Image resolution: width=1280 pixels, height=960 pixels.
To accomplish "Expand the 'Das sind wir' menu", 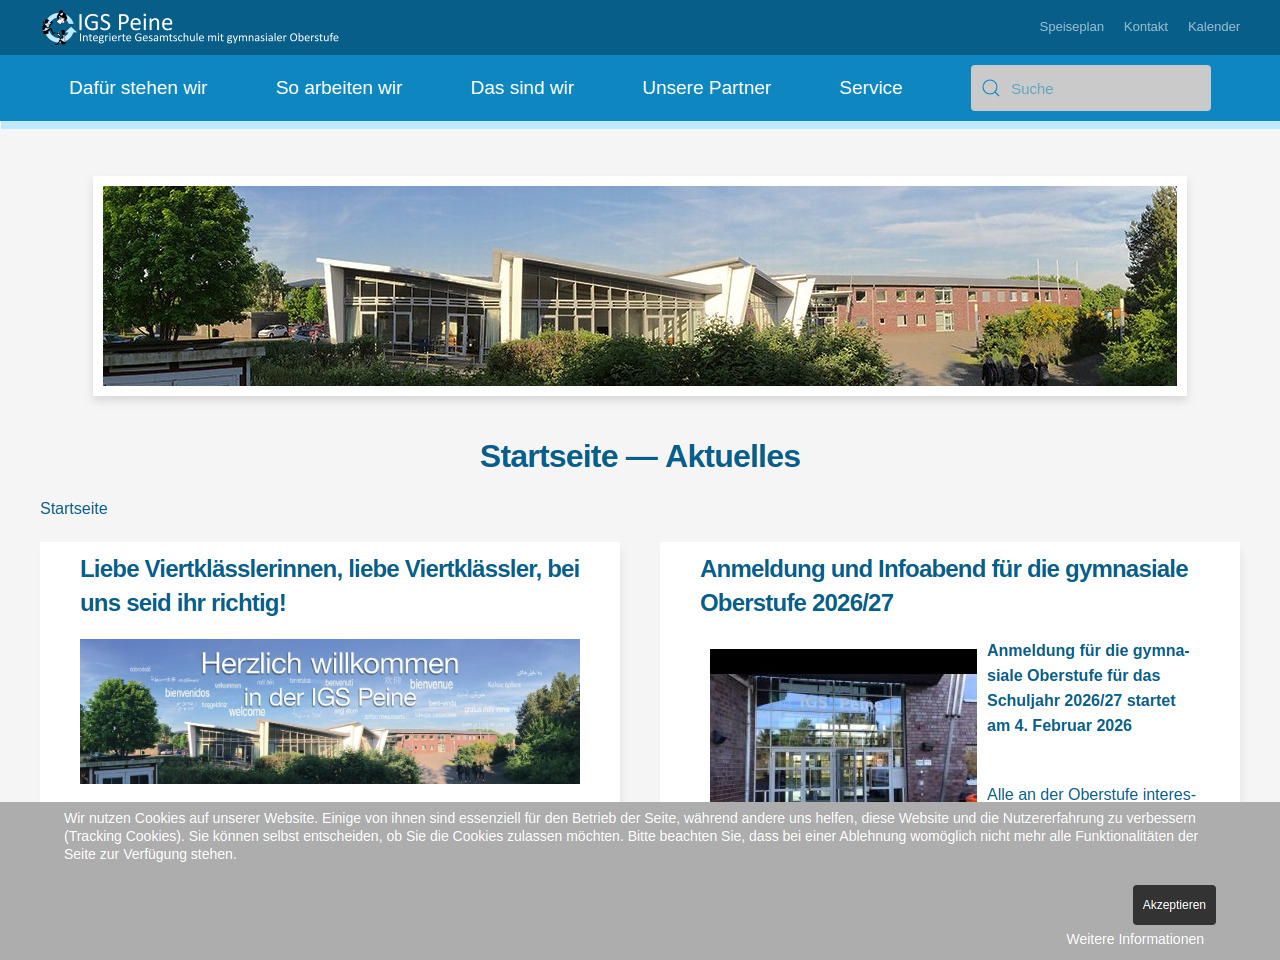I will [522, 88].
